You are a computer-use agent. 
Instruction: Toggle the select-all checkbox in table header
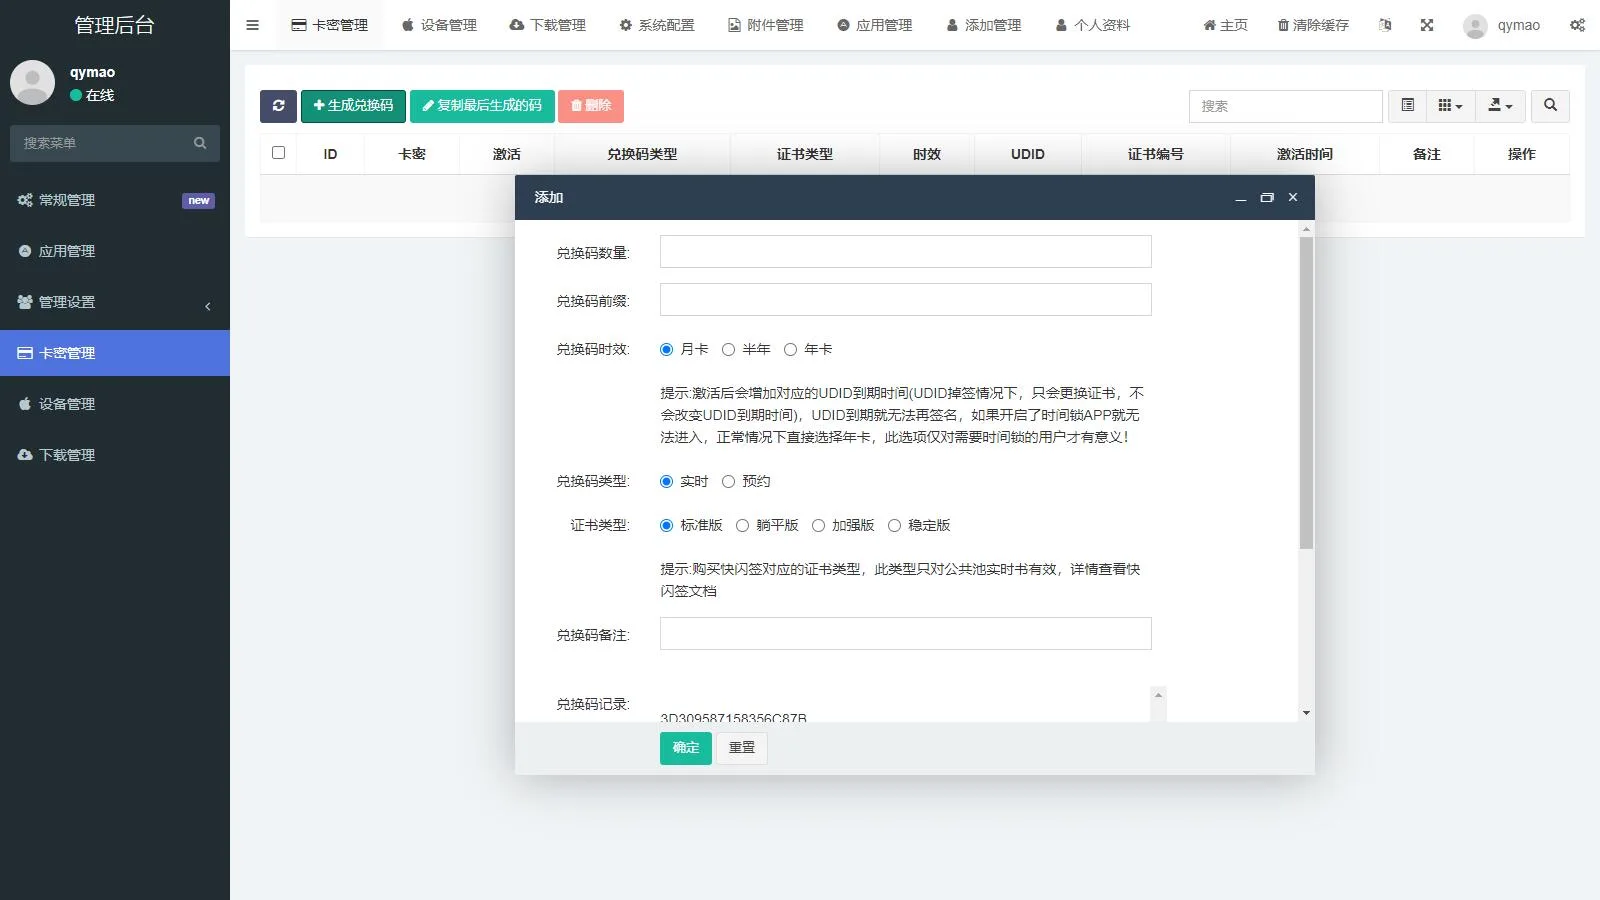click(278, 153)
